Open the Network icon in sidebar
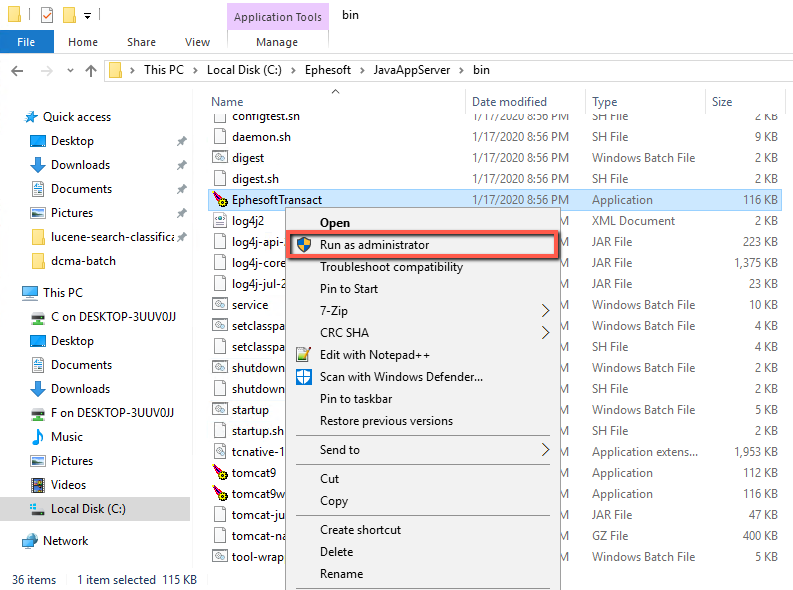793x590 pixels. tap(30, 541)
